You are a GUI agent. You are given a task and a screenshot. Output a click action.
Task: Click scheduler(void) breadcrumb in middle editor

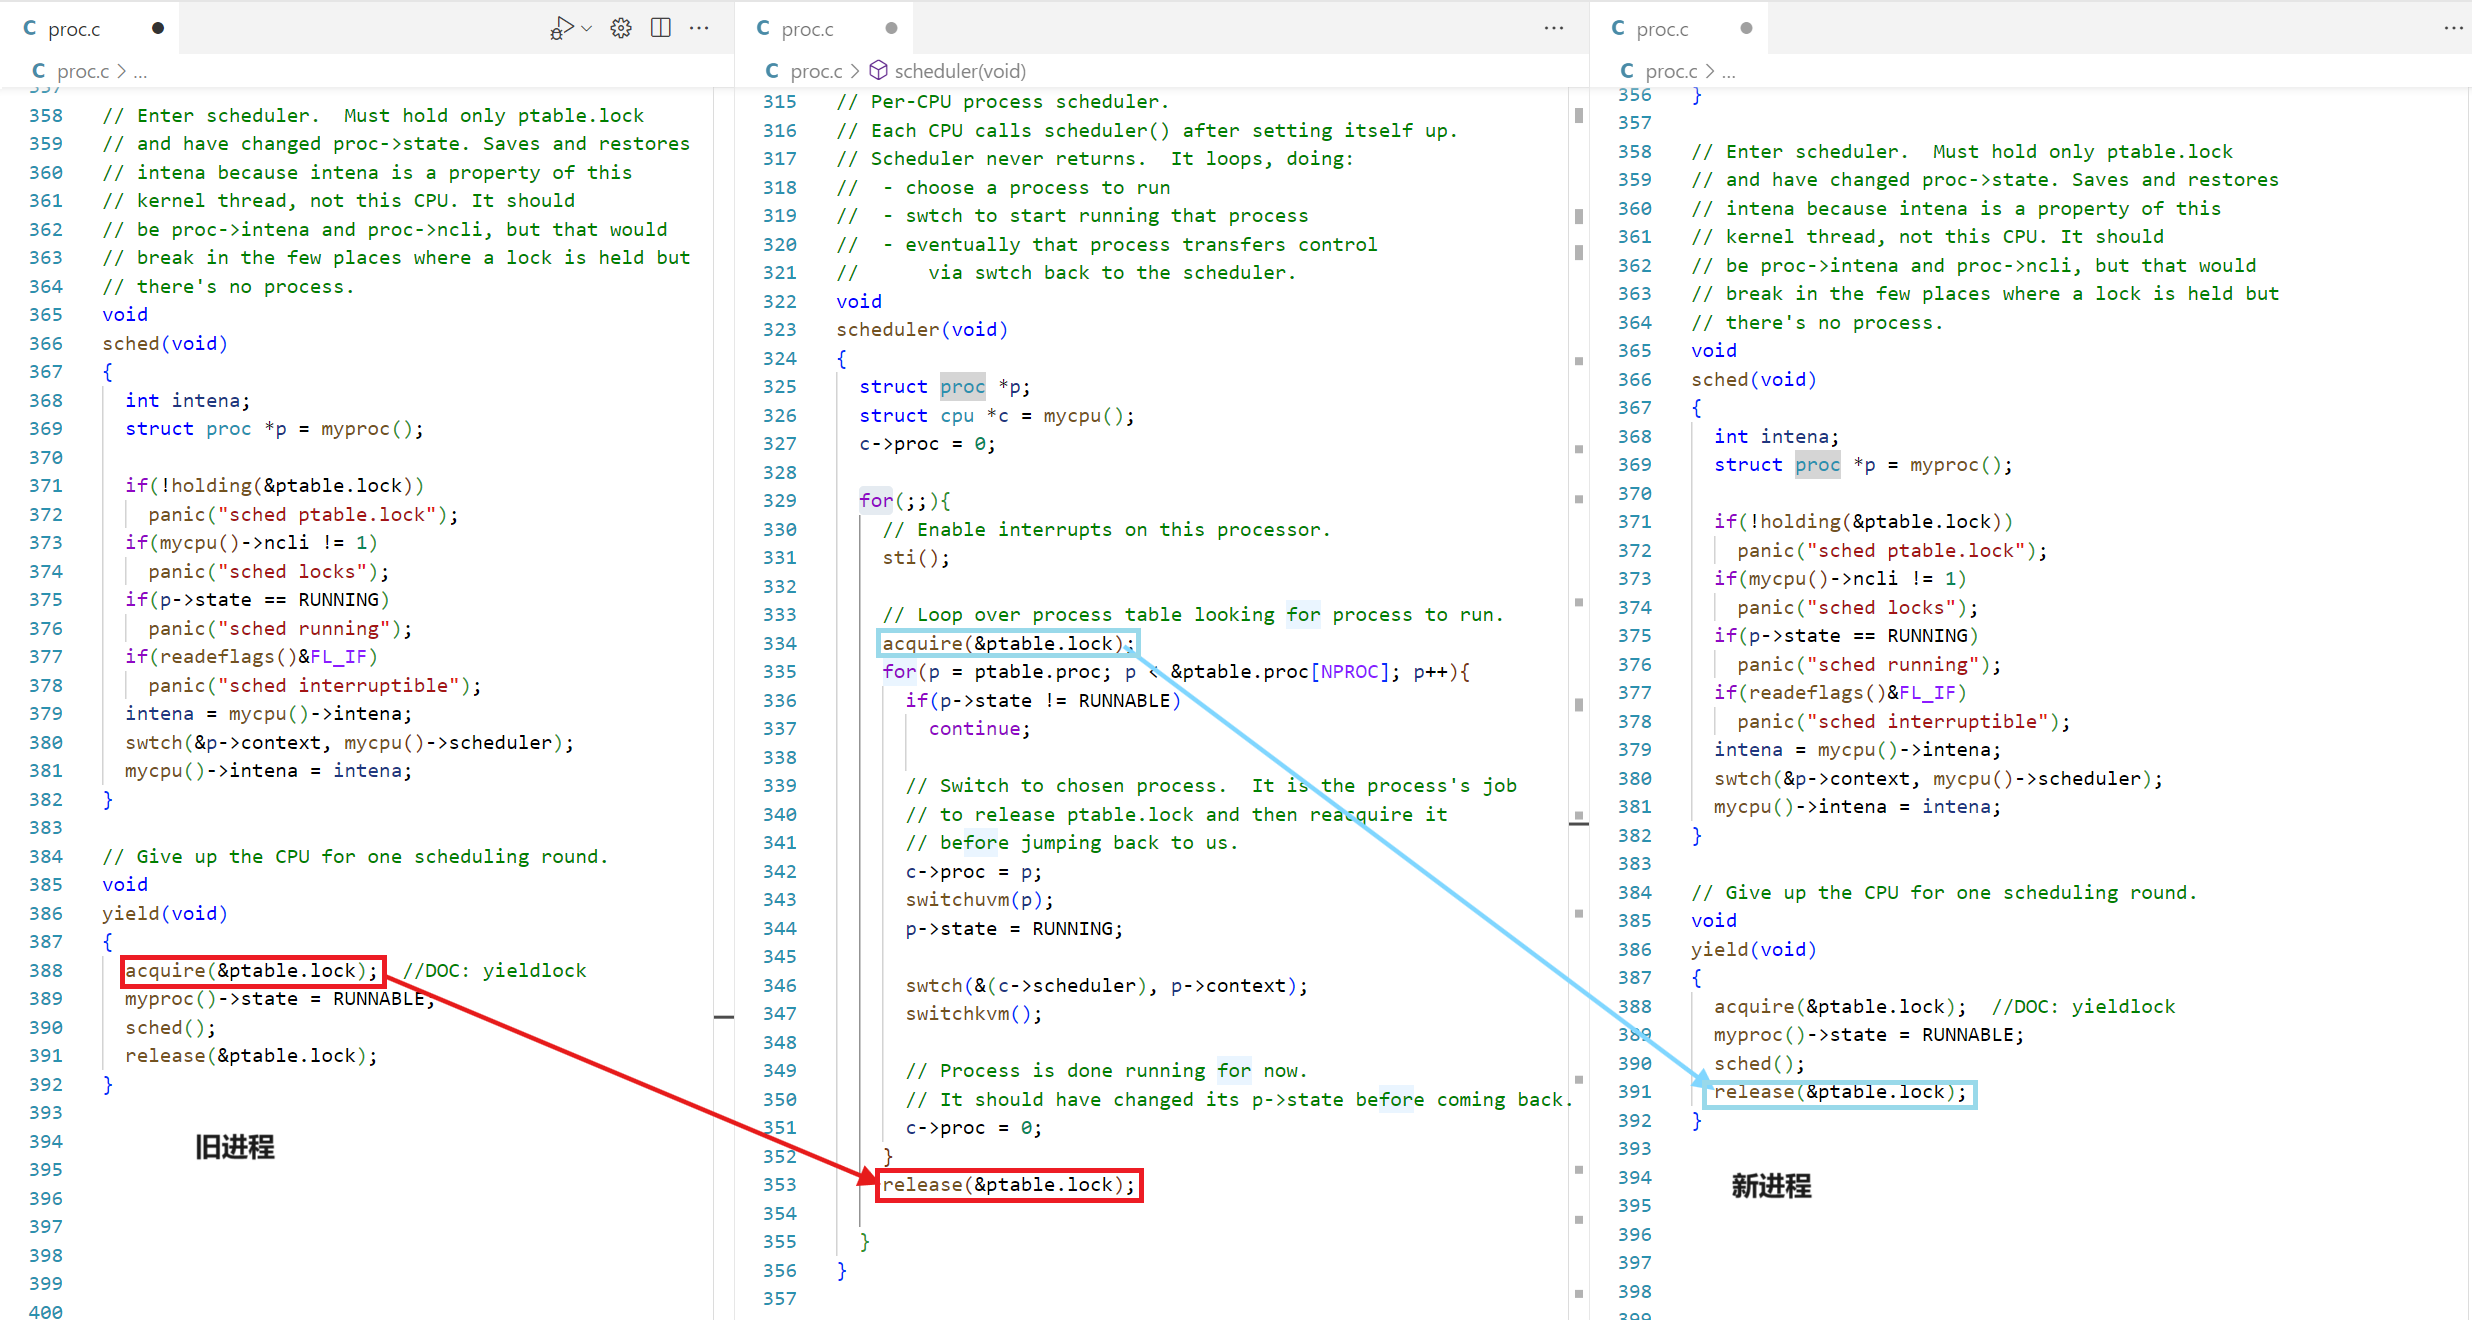click(959, 71)
